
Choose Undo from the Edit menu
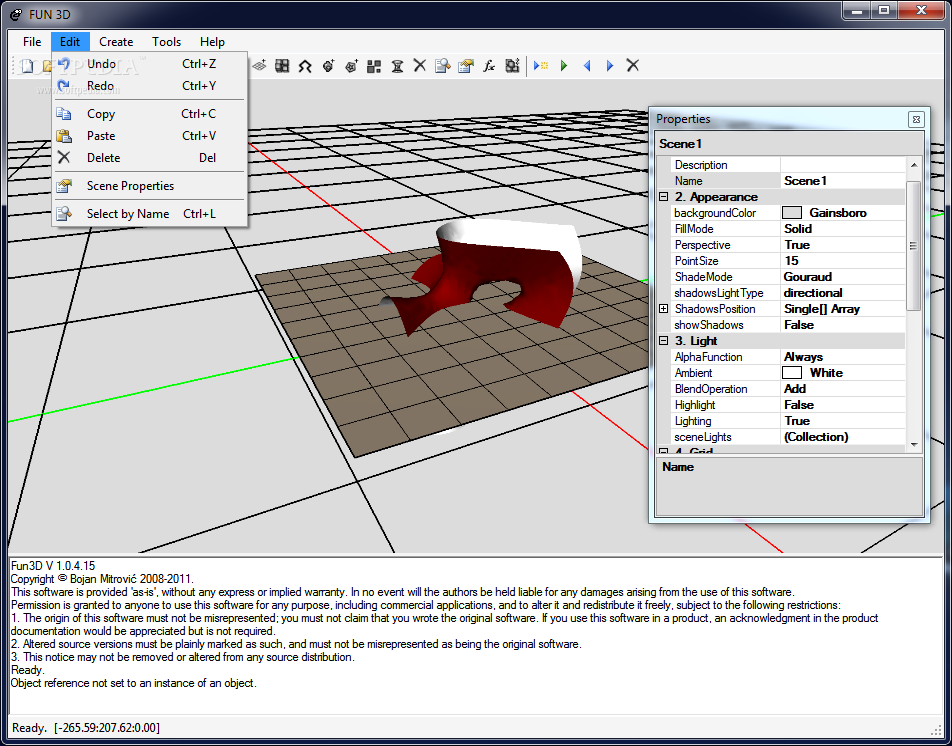(x=149, y=64)
